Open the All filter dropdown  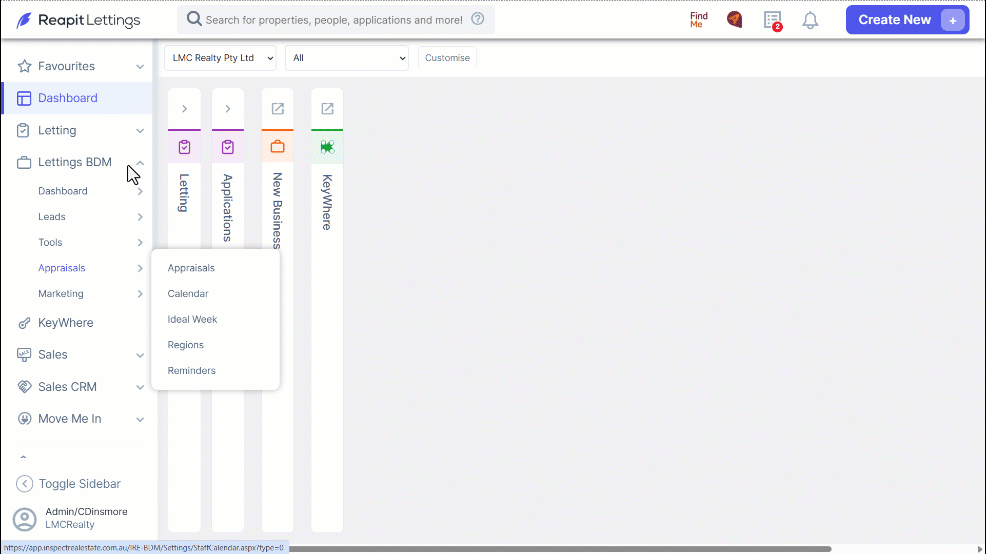(x=346, y=58)
